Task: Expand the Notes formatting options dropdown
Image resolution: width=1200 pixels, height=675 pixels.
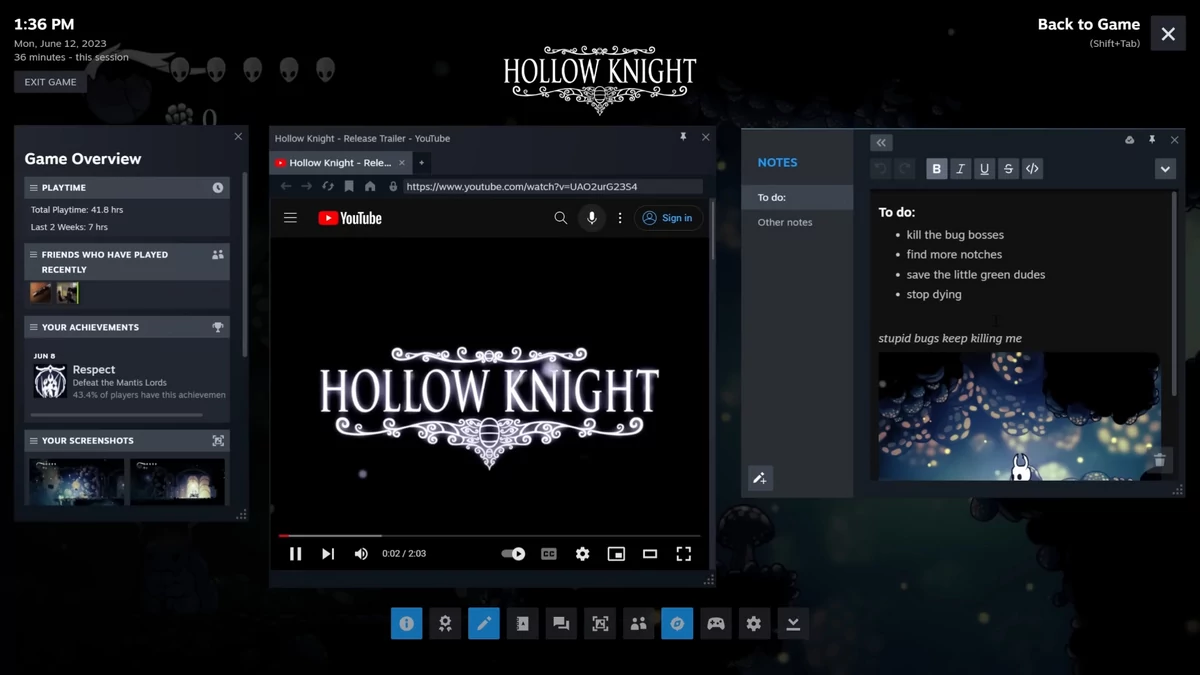Action: [x=1165, y=169]
